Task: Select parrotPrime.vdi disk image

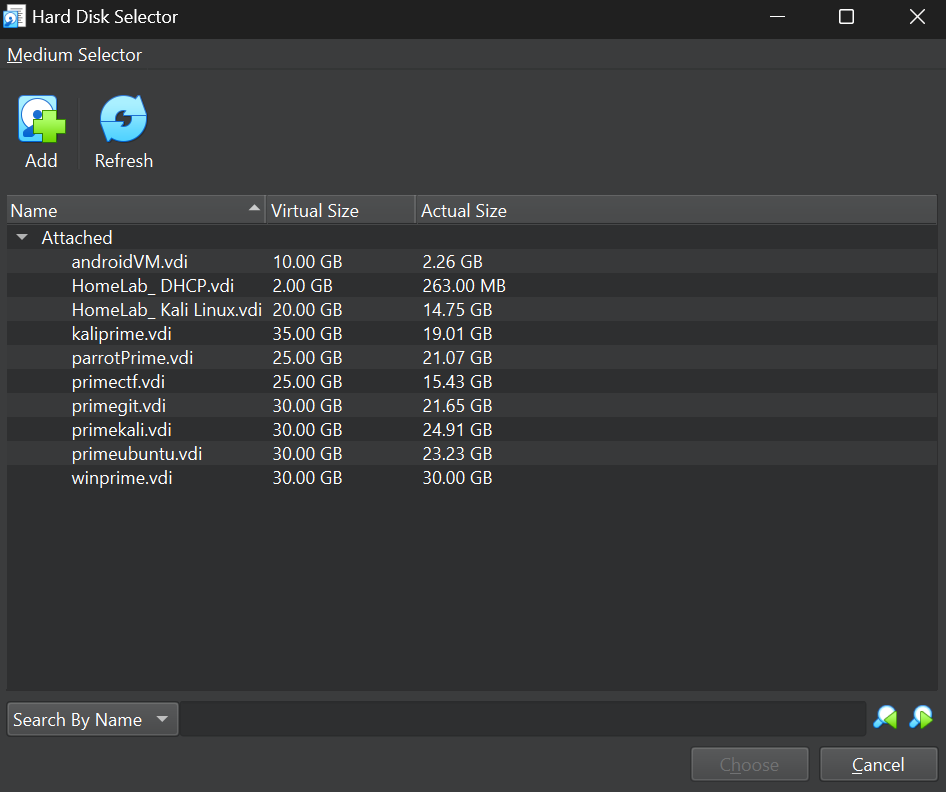Action: (x=132, y=358)
